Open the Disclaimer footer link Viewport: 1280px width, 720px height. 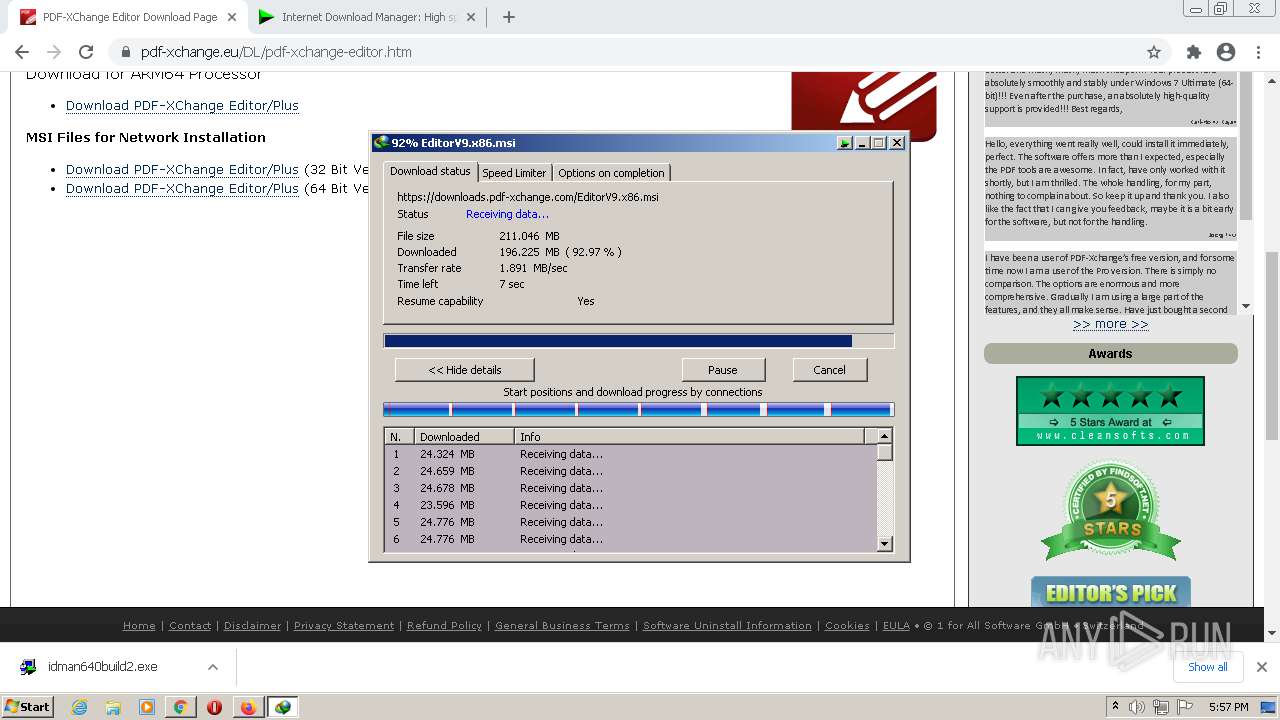(x=252, y=625)
